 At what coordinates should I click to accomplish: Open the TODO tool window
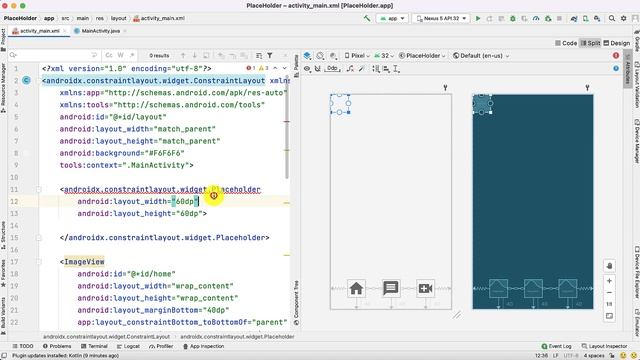pyautogui.click(x=23, y=346)
